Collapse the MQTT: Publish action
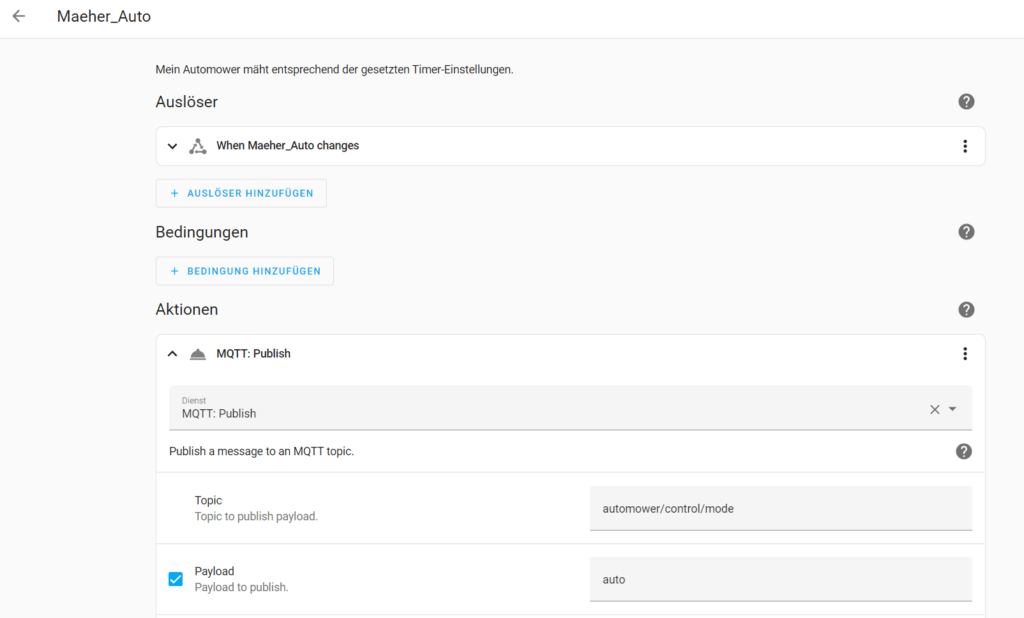 (172, 354)
